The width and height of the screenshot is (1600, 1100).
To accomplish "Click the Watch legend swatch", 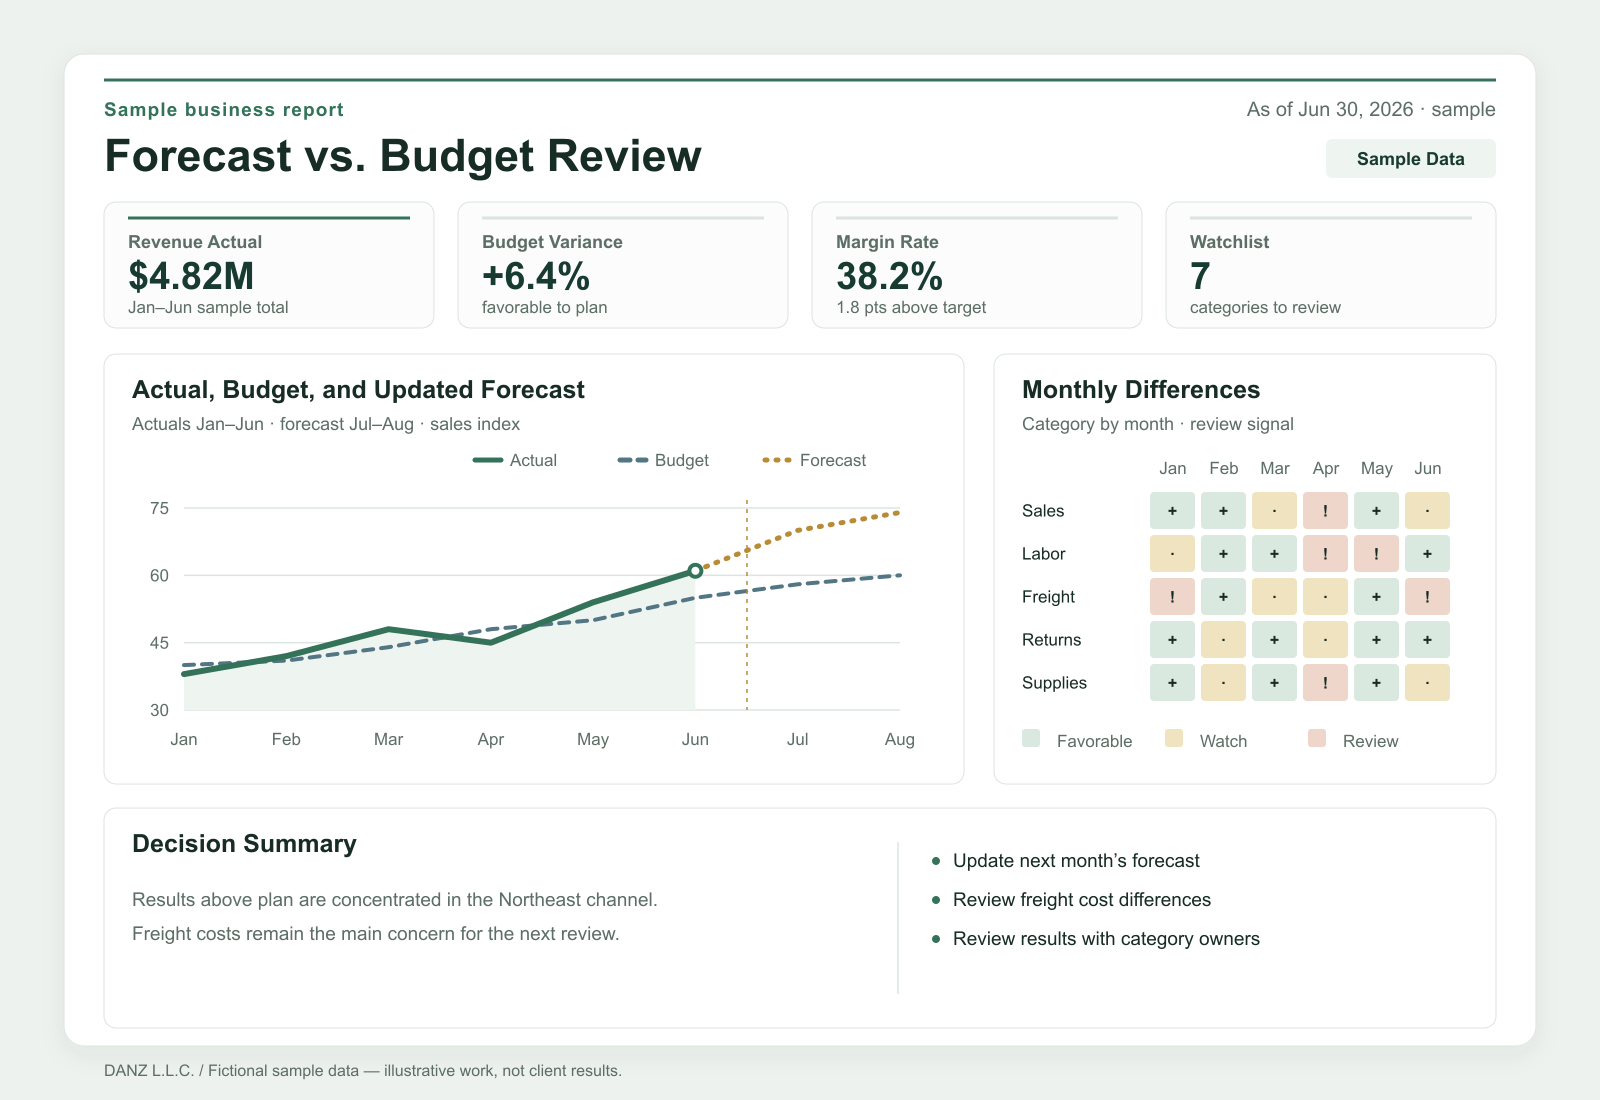I will [1174, 738].
